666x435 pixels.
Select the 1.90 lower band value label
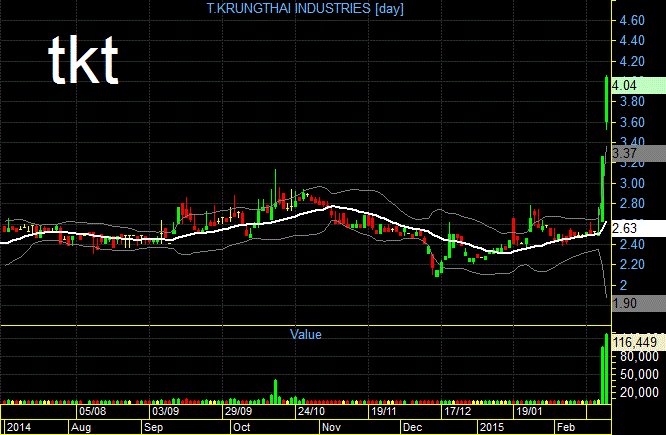click(x=638, y=303)
